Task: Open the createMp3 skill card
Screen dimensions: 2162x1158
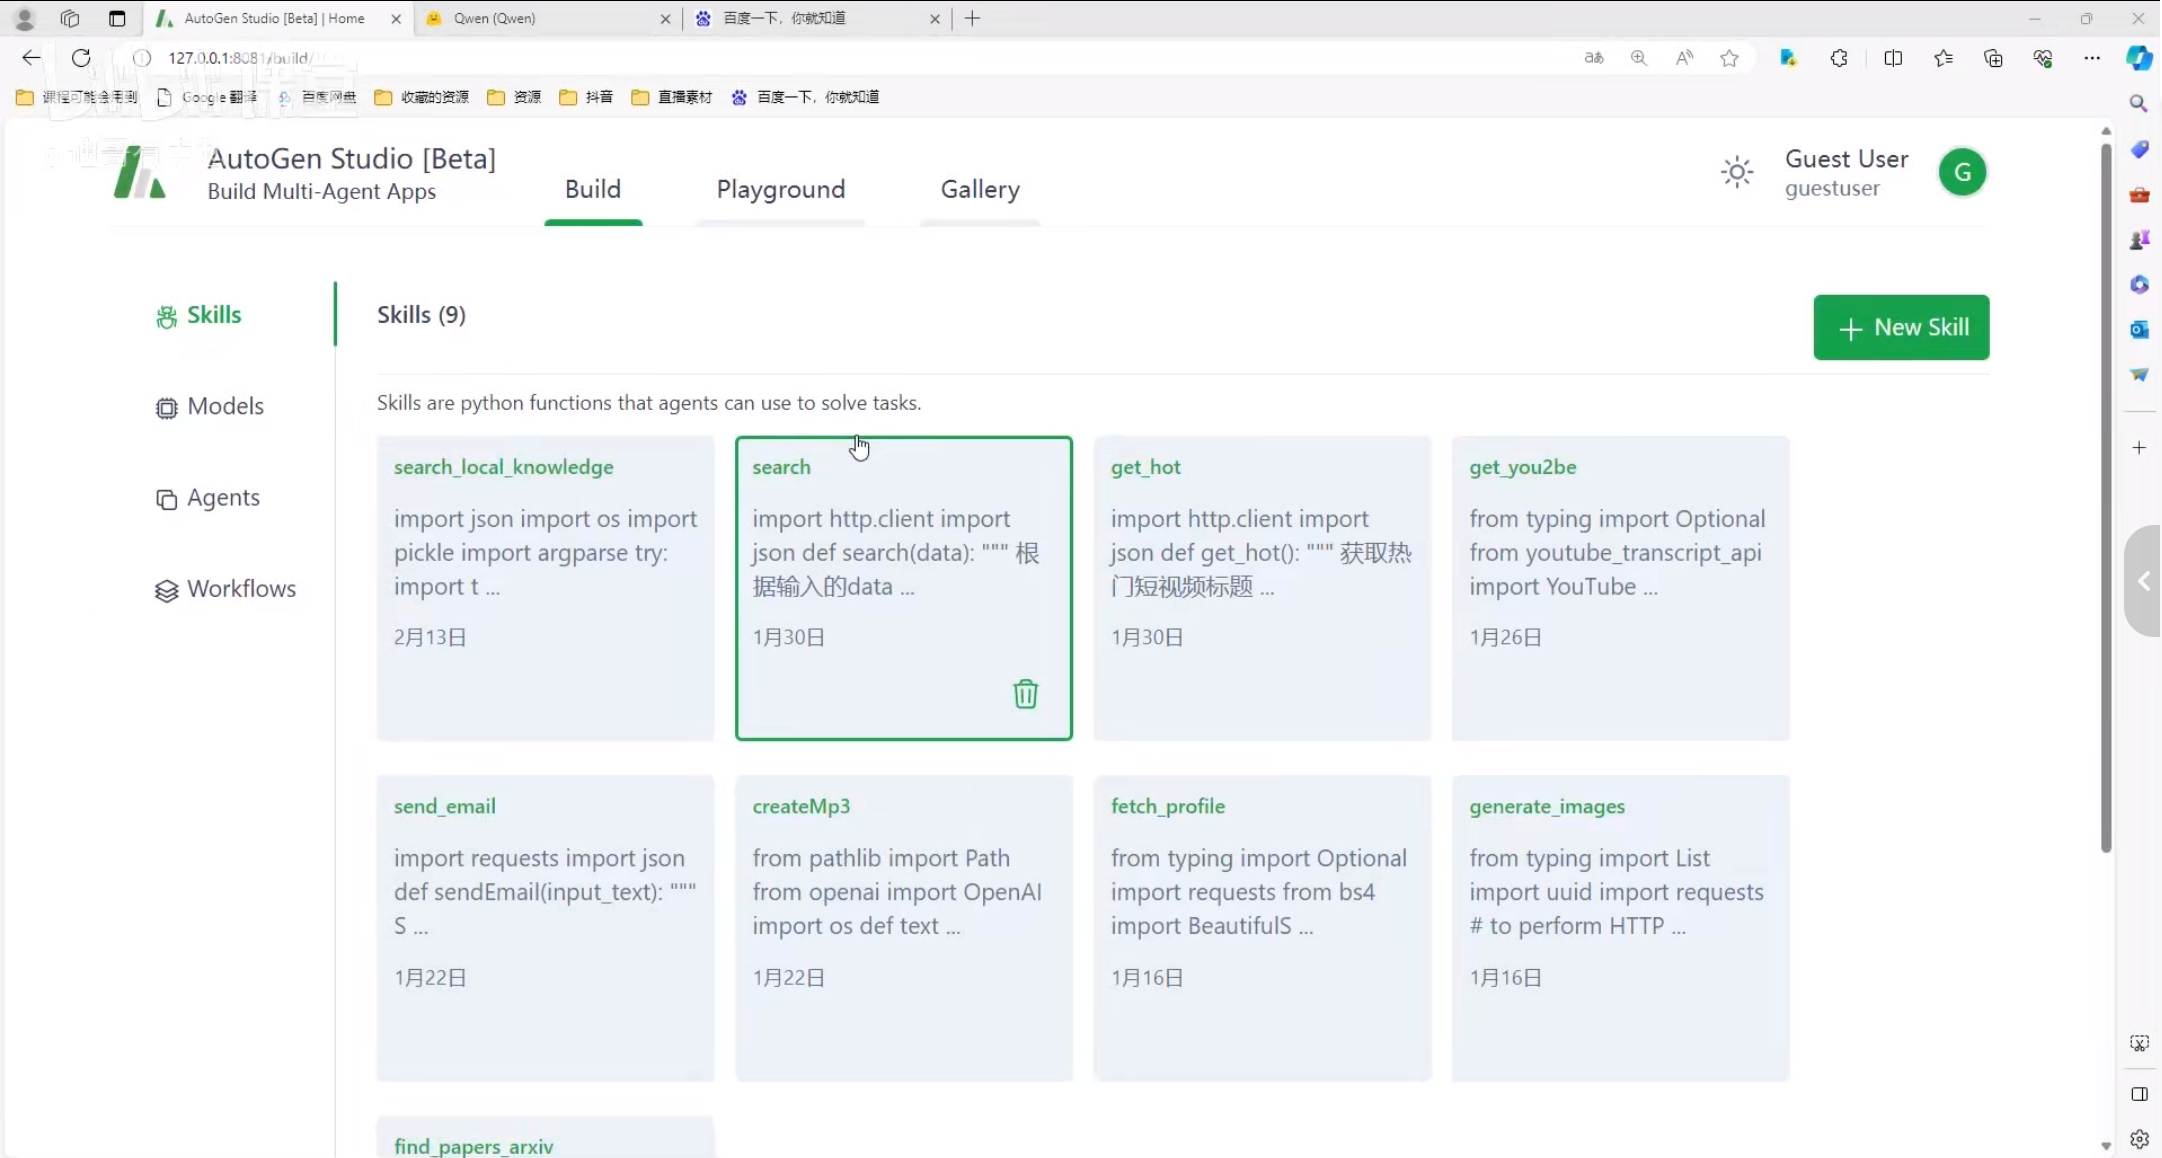Action: 904,928
